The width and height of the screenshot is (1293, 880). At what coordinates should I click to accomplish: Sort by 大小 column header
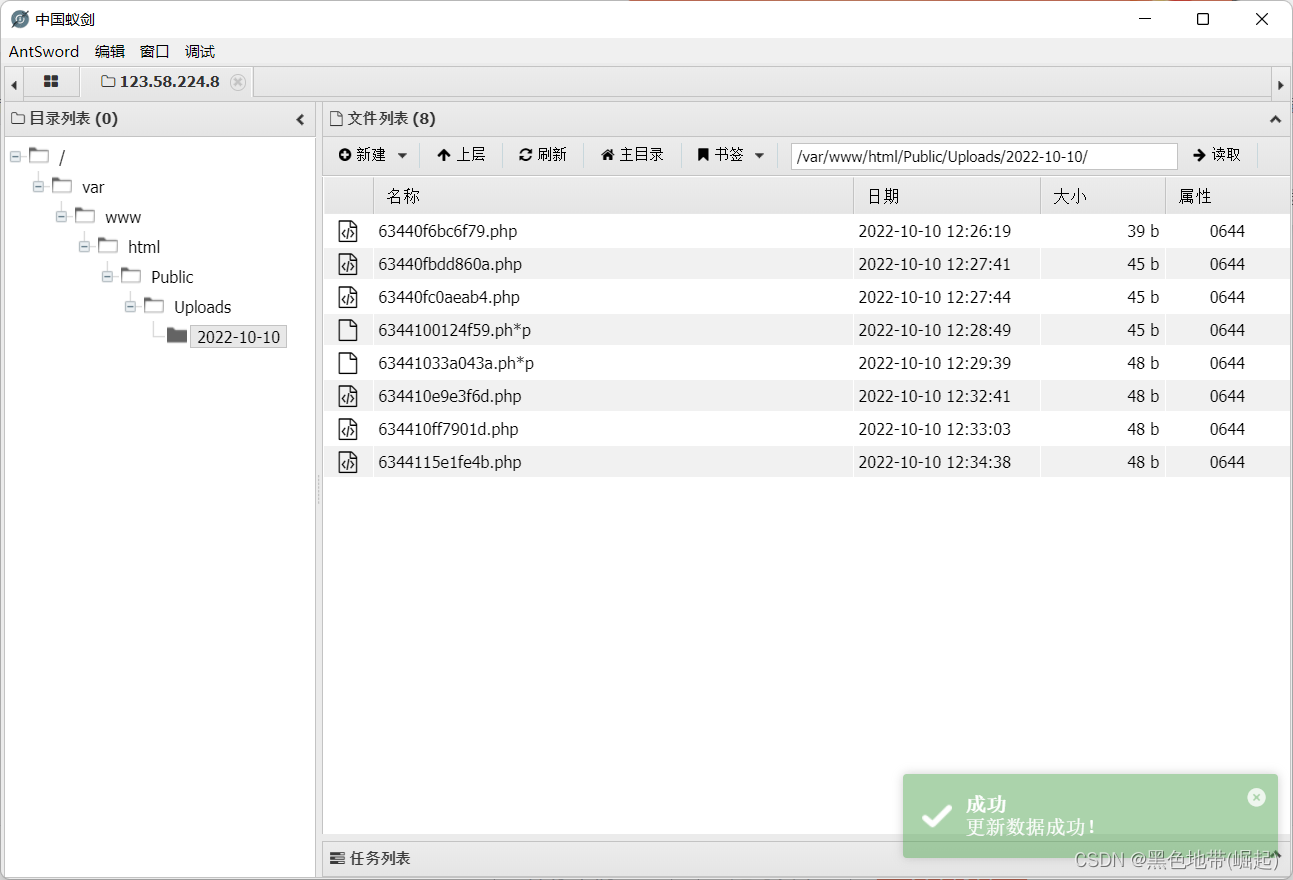(x=1103, y=196)
